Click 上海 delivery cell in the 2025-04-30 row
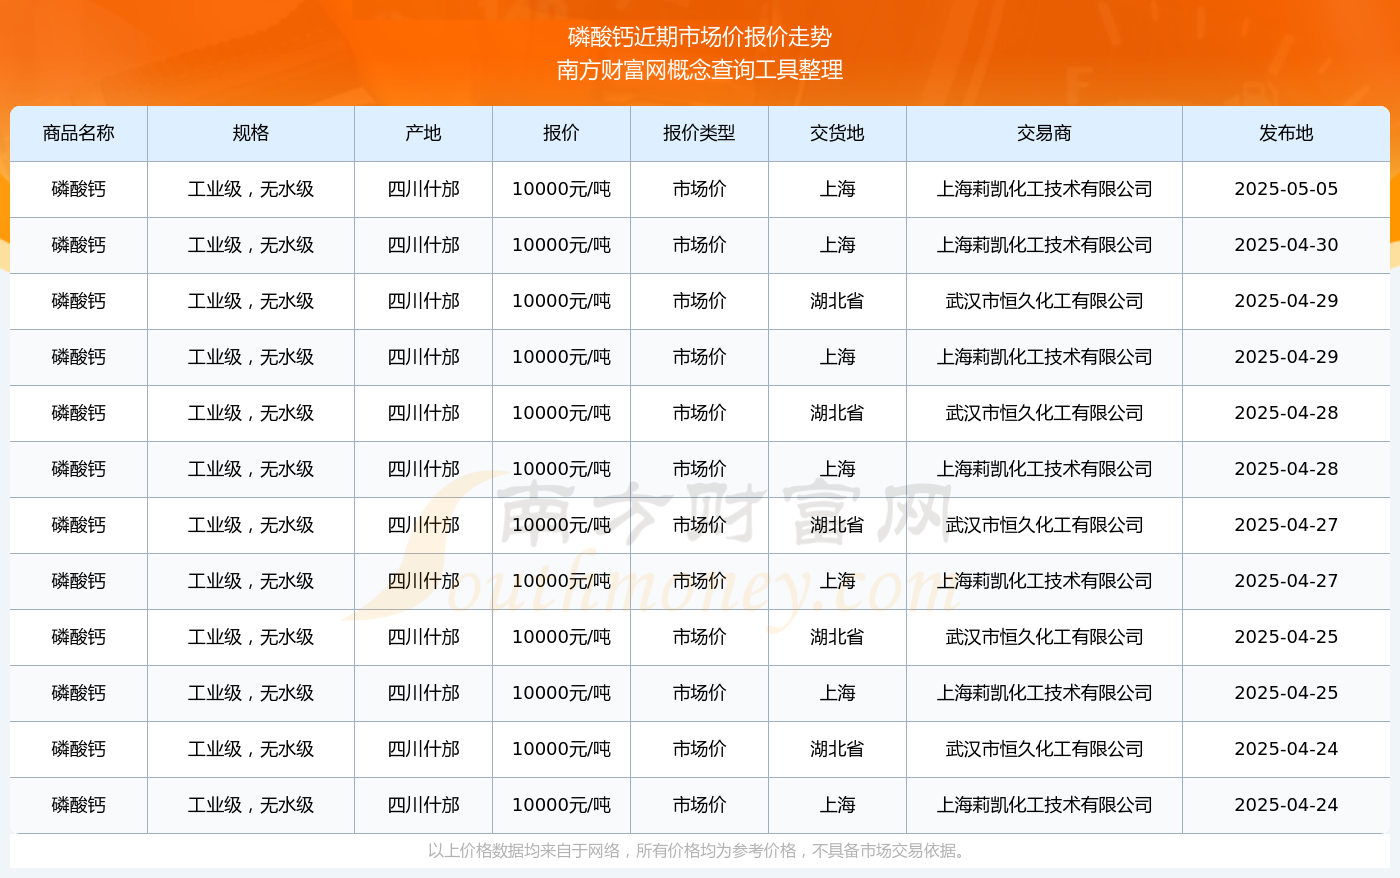The image size is (1400, 878). [x=837, y=245]
